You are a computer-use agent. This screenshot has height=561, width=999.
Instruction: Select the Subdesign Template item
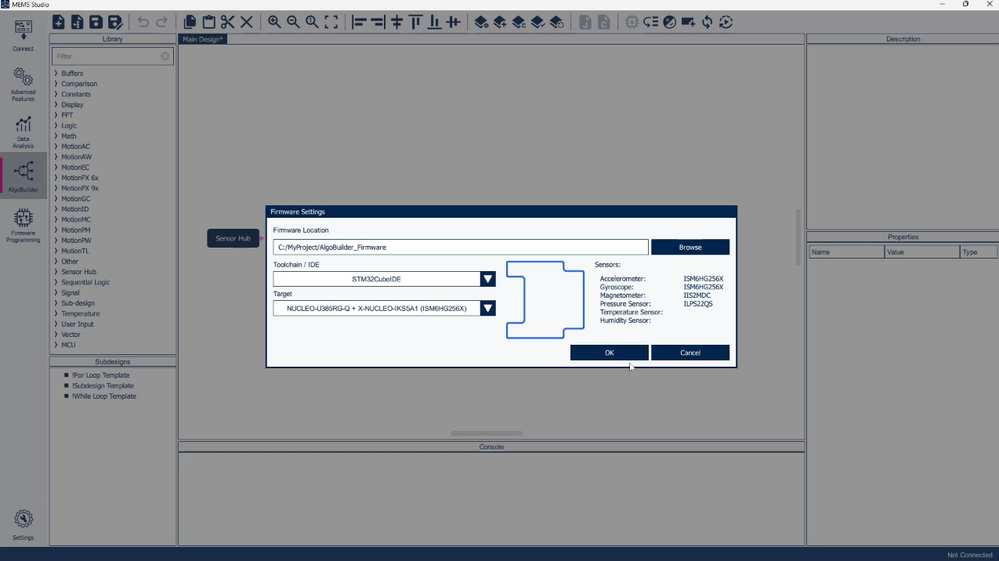click(x=103, y=386)
